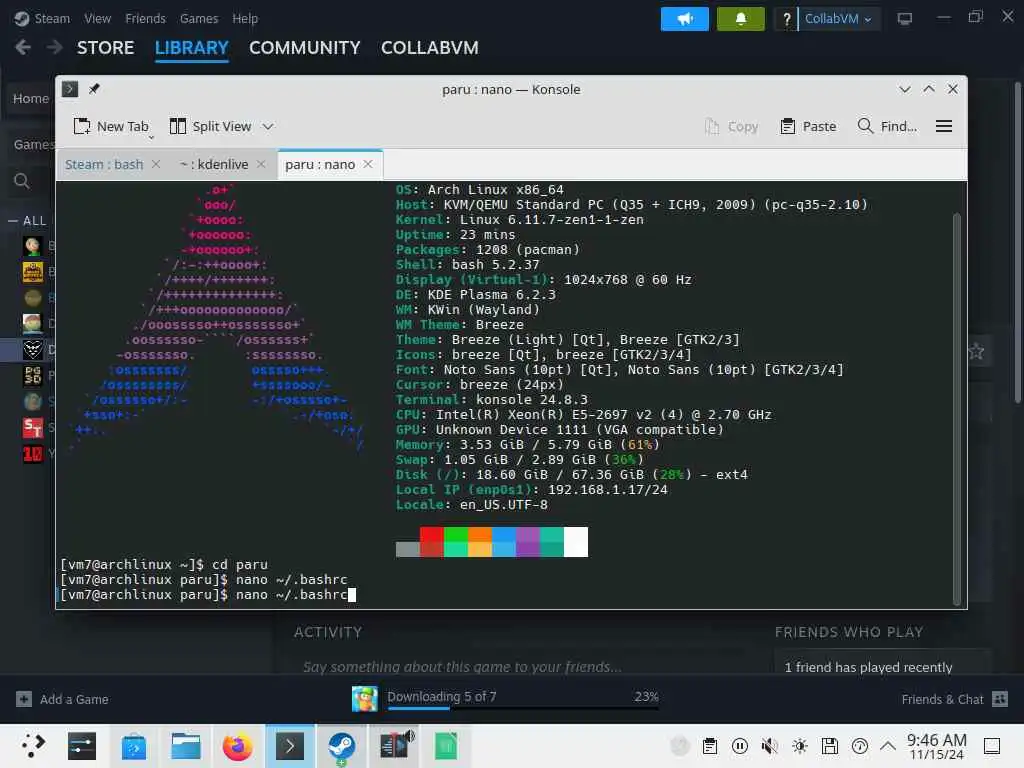
Task: Open the COLLABVM profile section
Action: (x=430, y=48)
